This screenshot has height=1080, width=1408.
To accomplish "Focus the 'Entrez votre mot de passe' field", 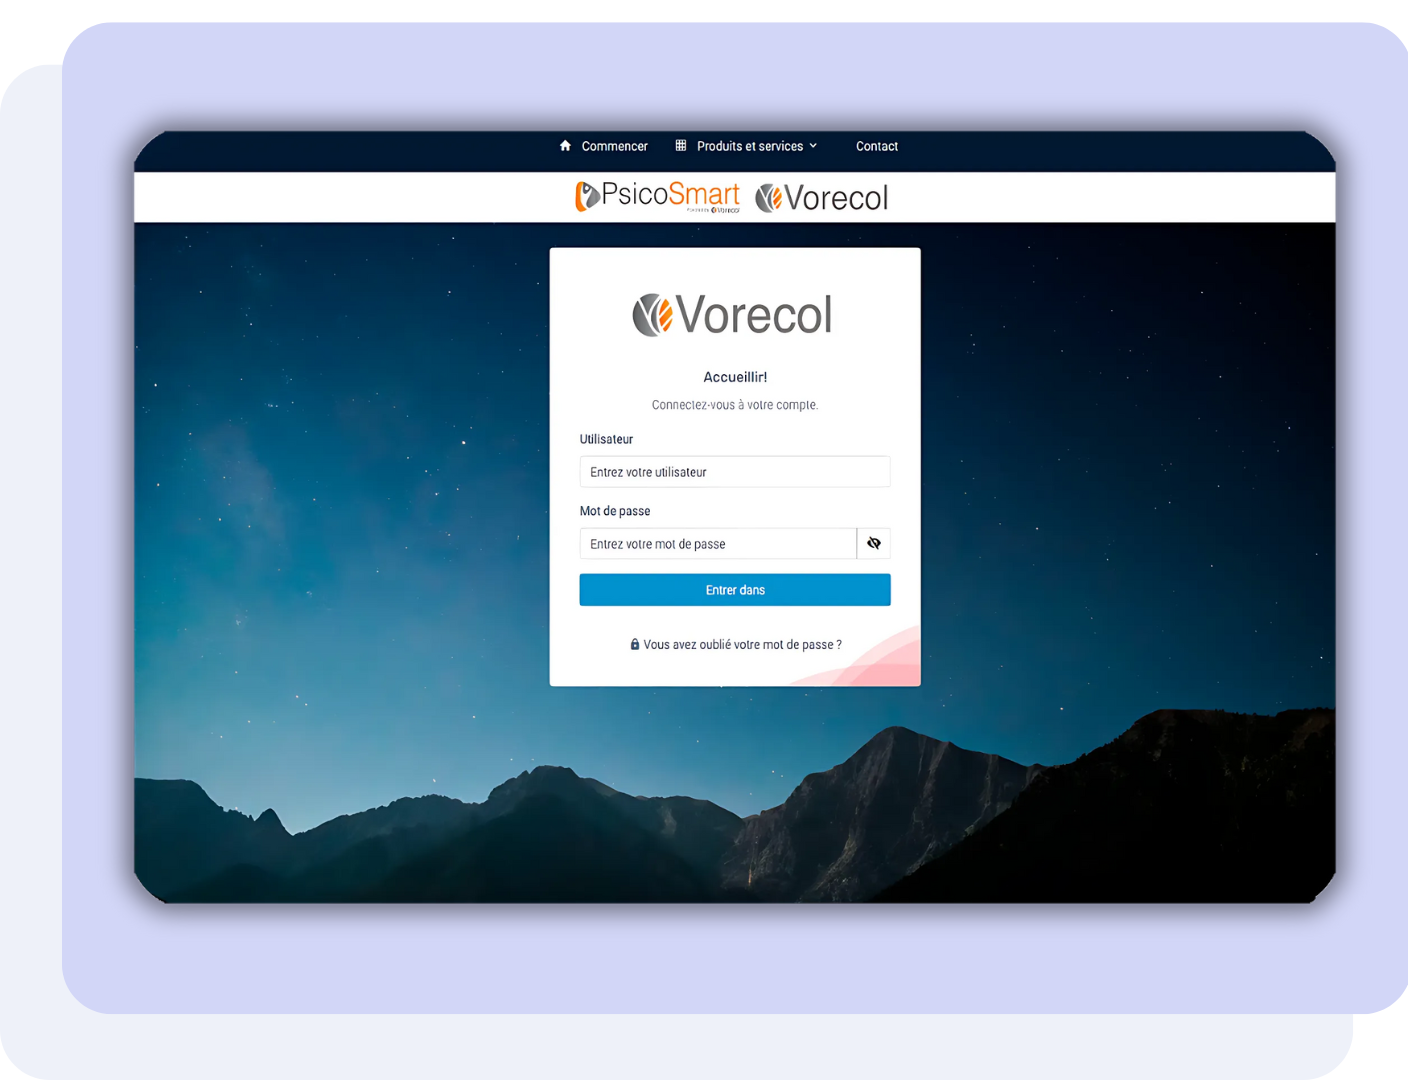I will pyautogui.click(x=717, y=544).
